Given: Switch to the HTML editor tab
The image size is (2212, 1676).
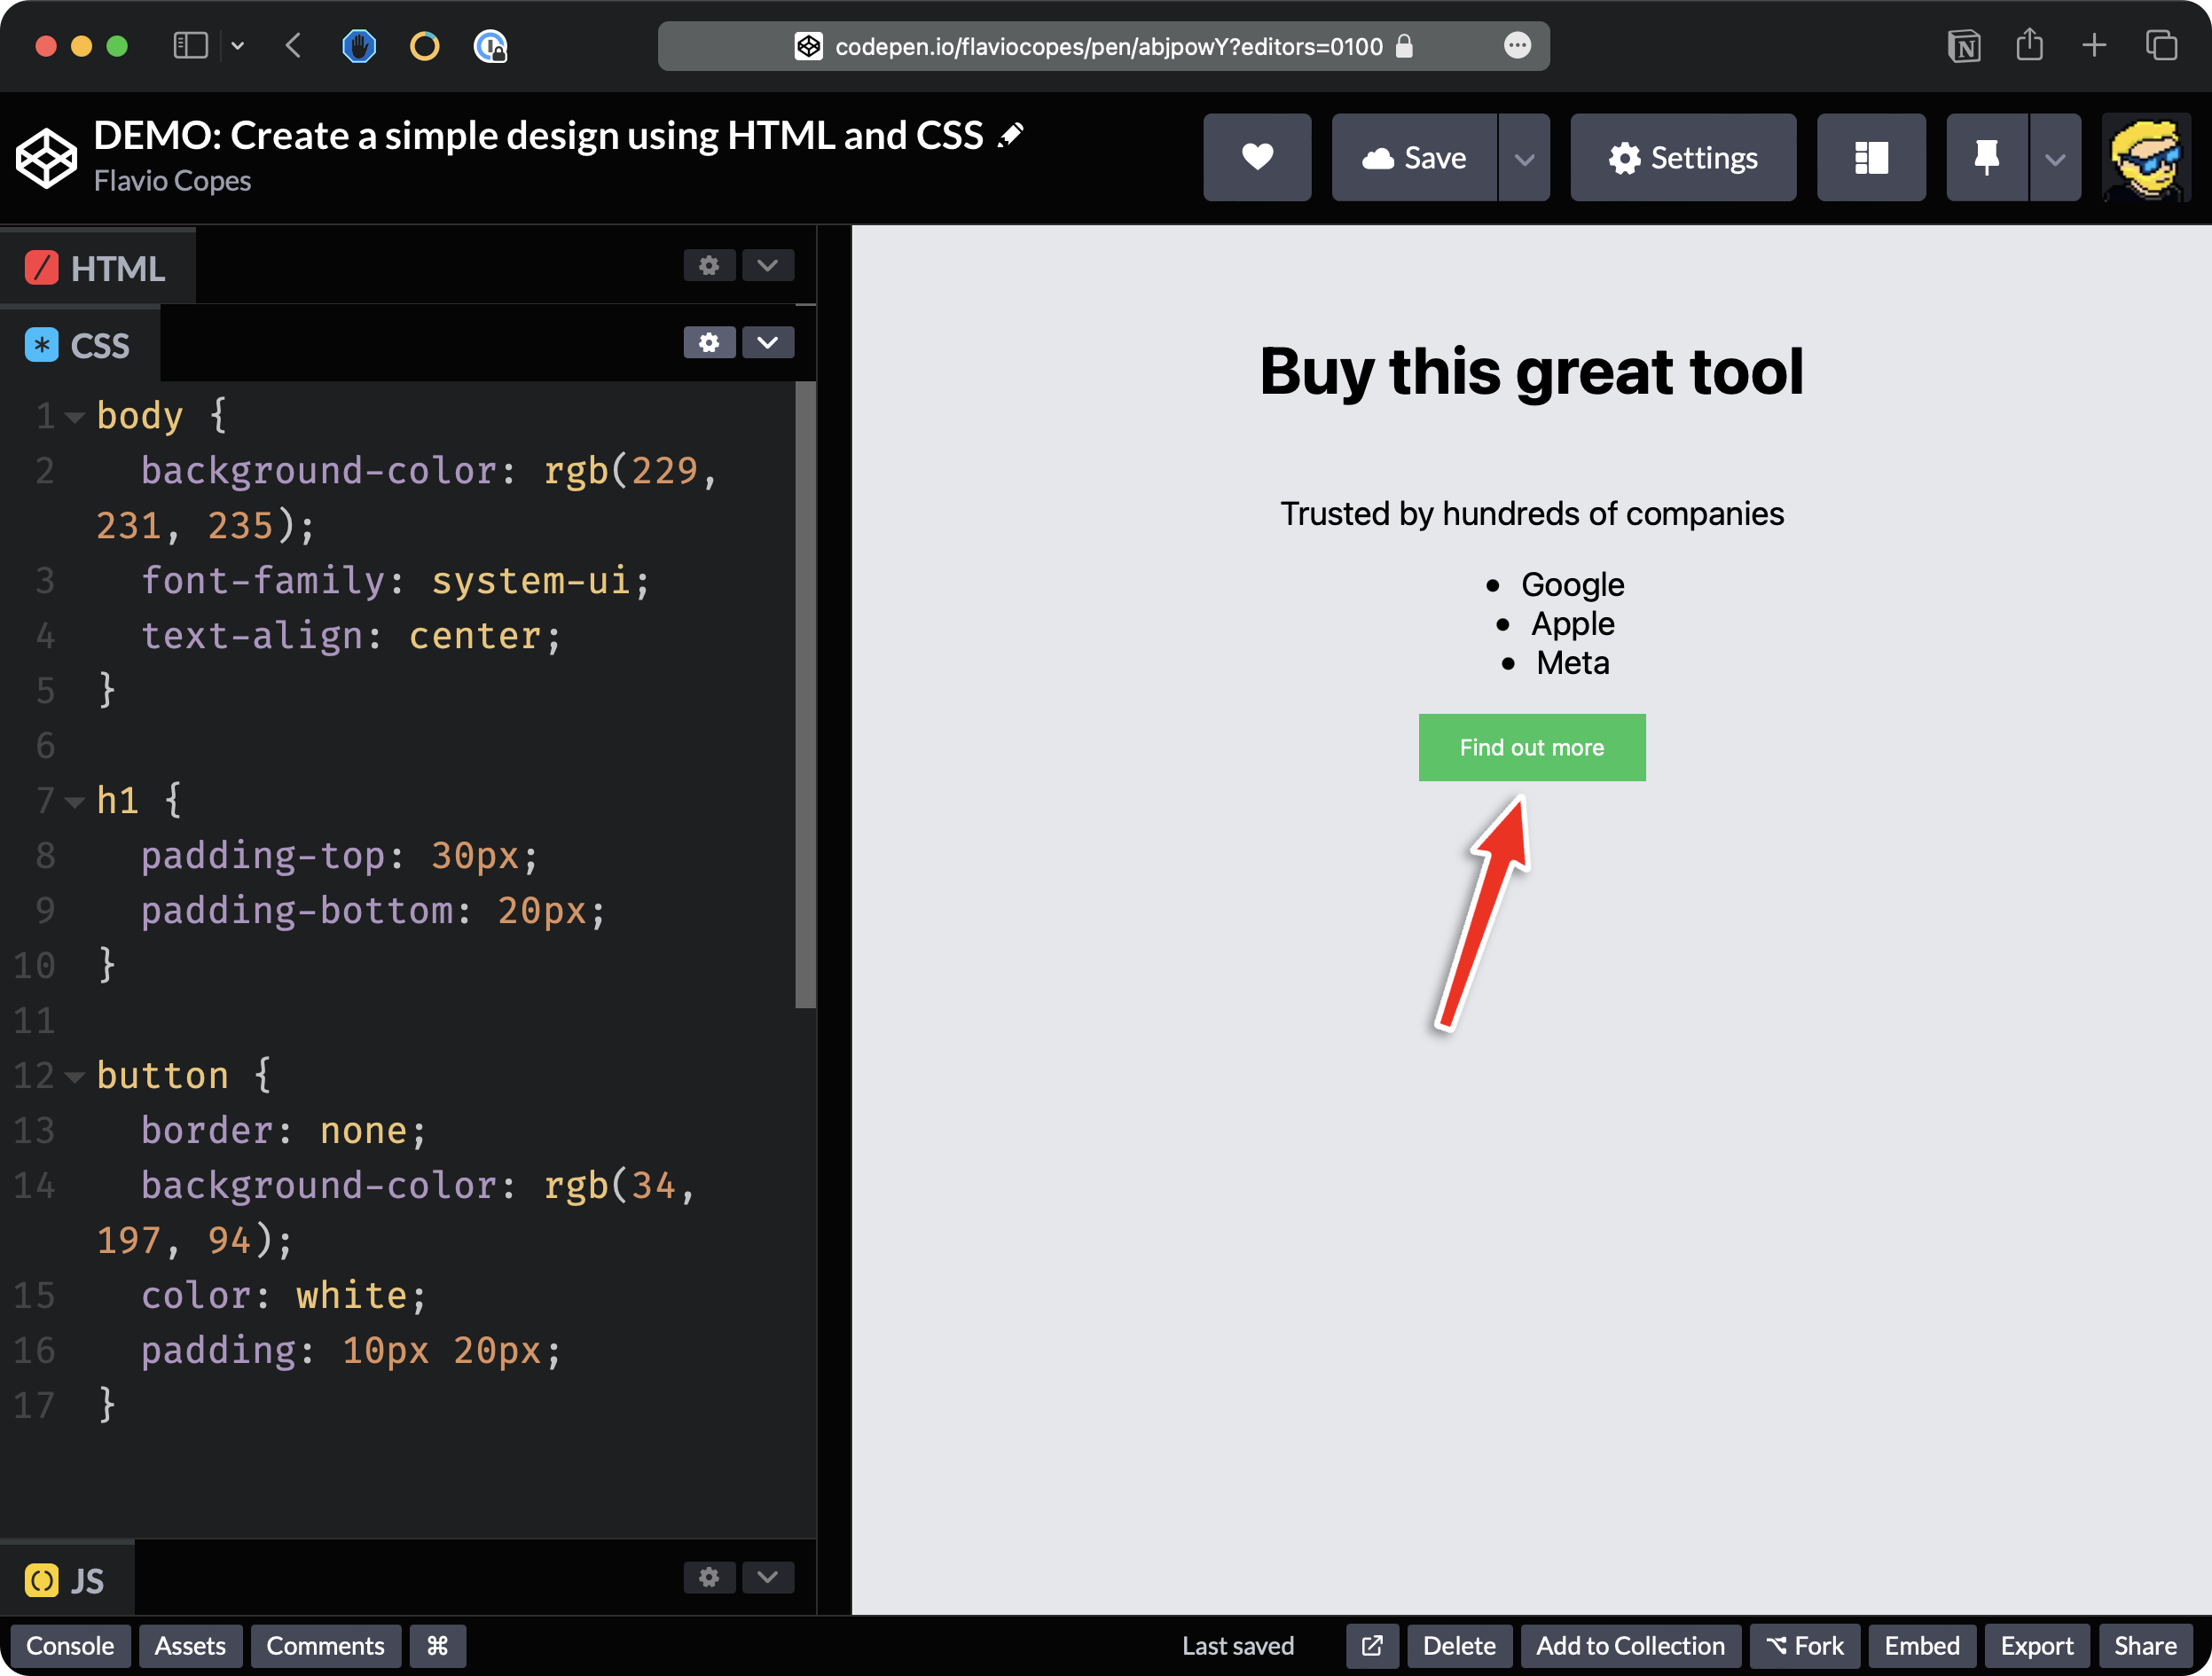Looking at the screenshot, I should [x=98, y=268].
